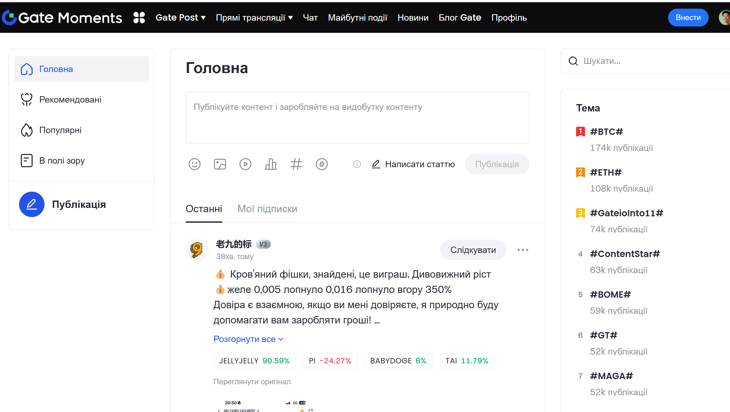The image size is (730, 412).
Task: Click the blue Внести button
Action: tap(688, 18)
